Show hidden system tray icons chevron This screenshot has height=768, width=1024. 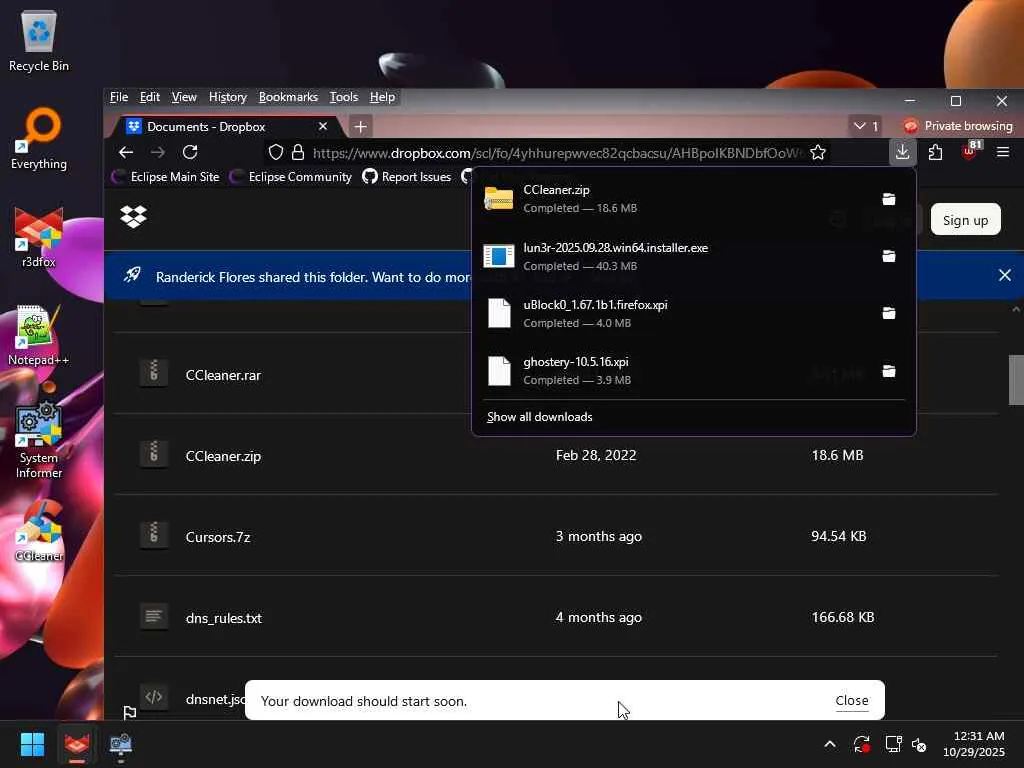click(829, 744)
